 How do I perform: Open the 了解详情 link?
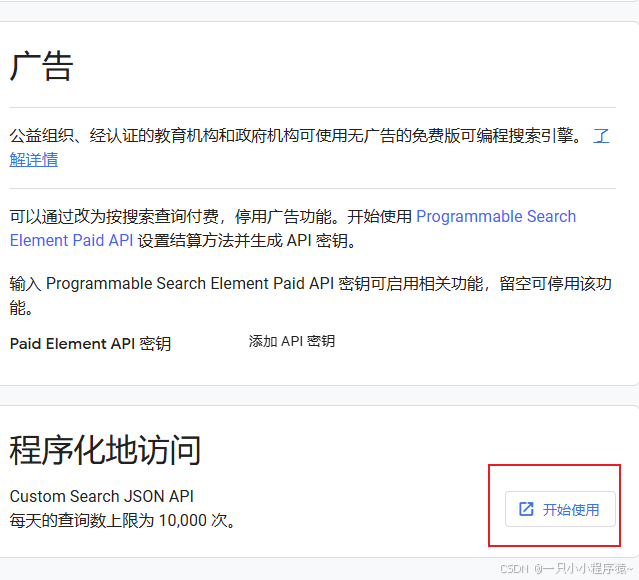[34, 159]
